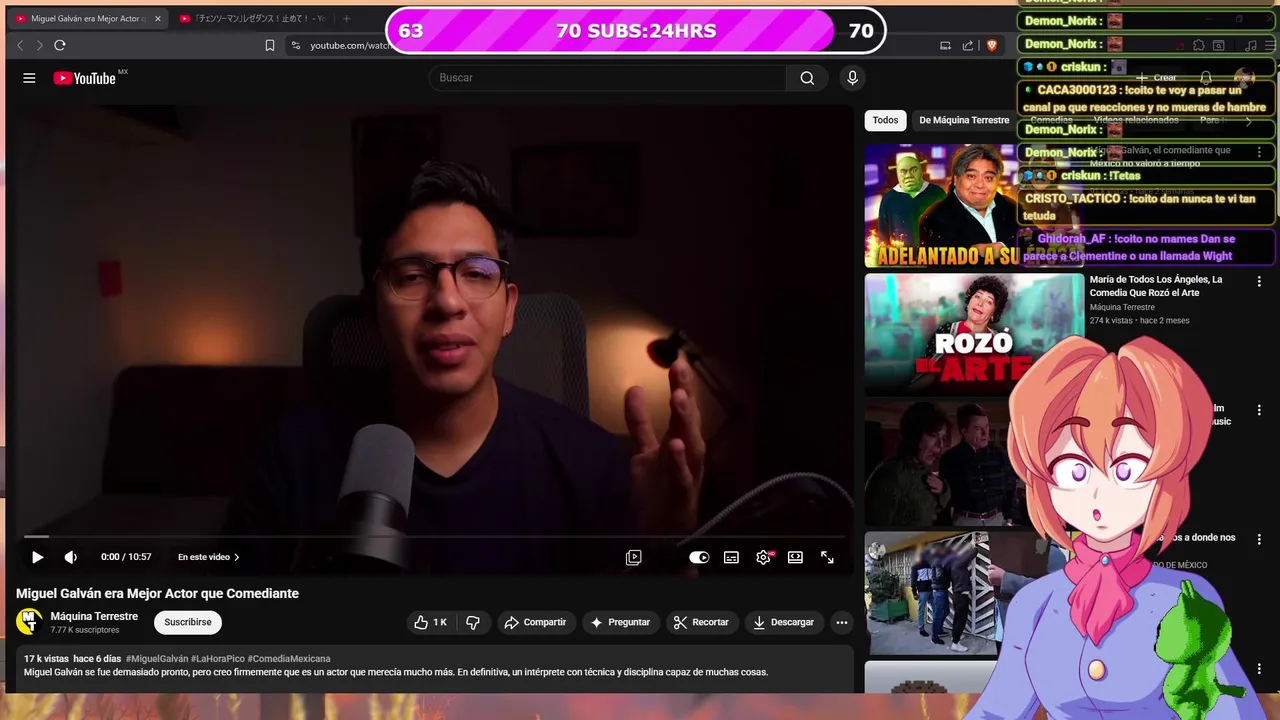Image resolution: width=1280 pixels, height=720 pixels.
Task: Open the #MiguelGalván hashtag
Action: (157, 659)
